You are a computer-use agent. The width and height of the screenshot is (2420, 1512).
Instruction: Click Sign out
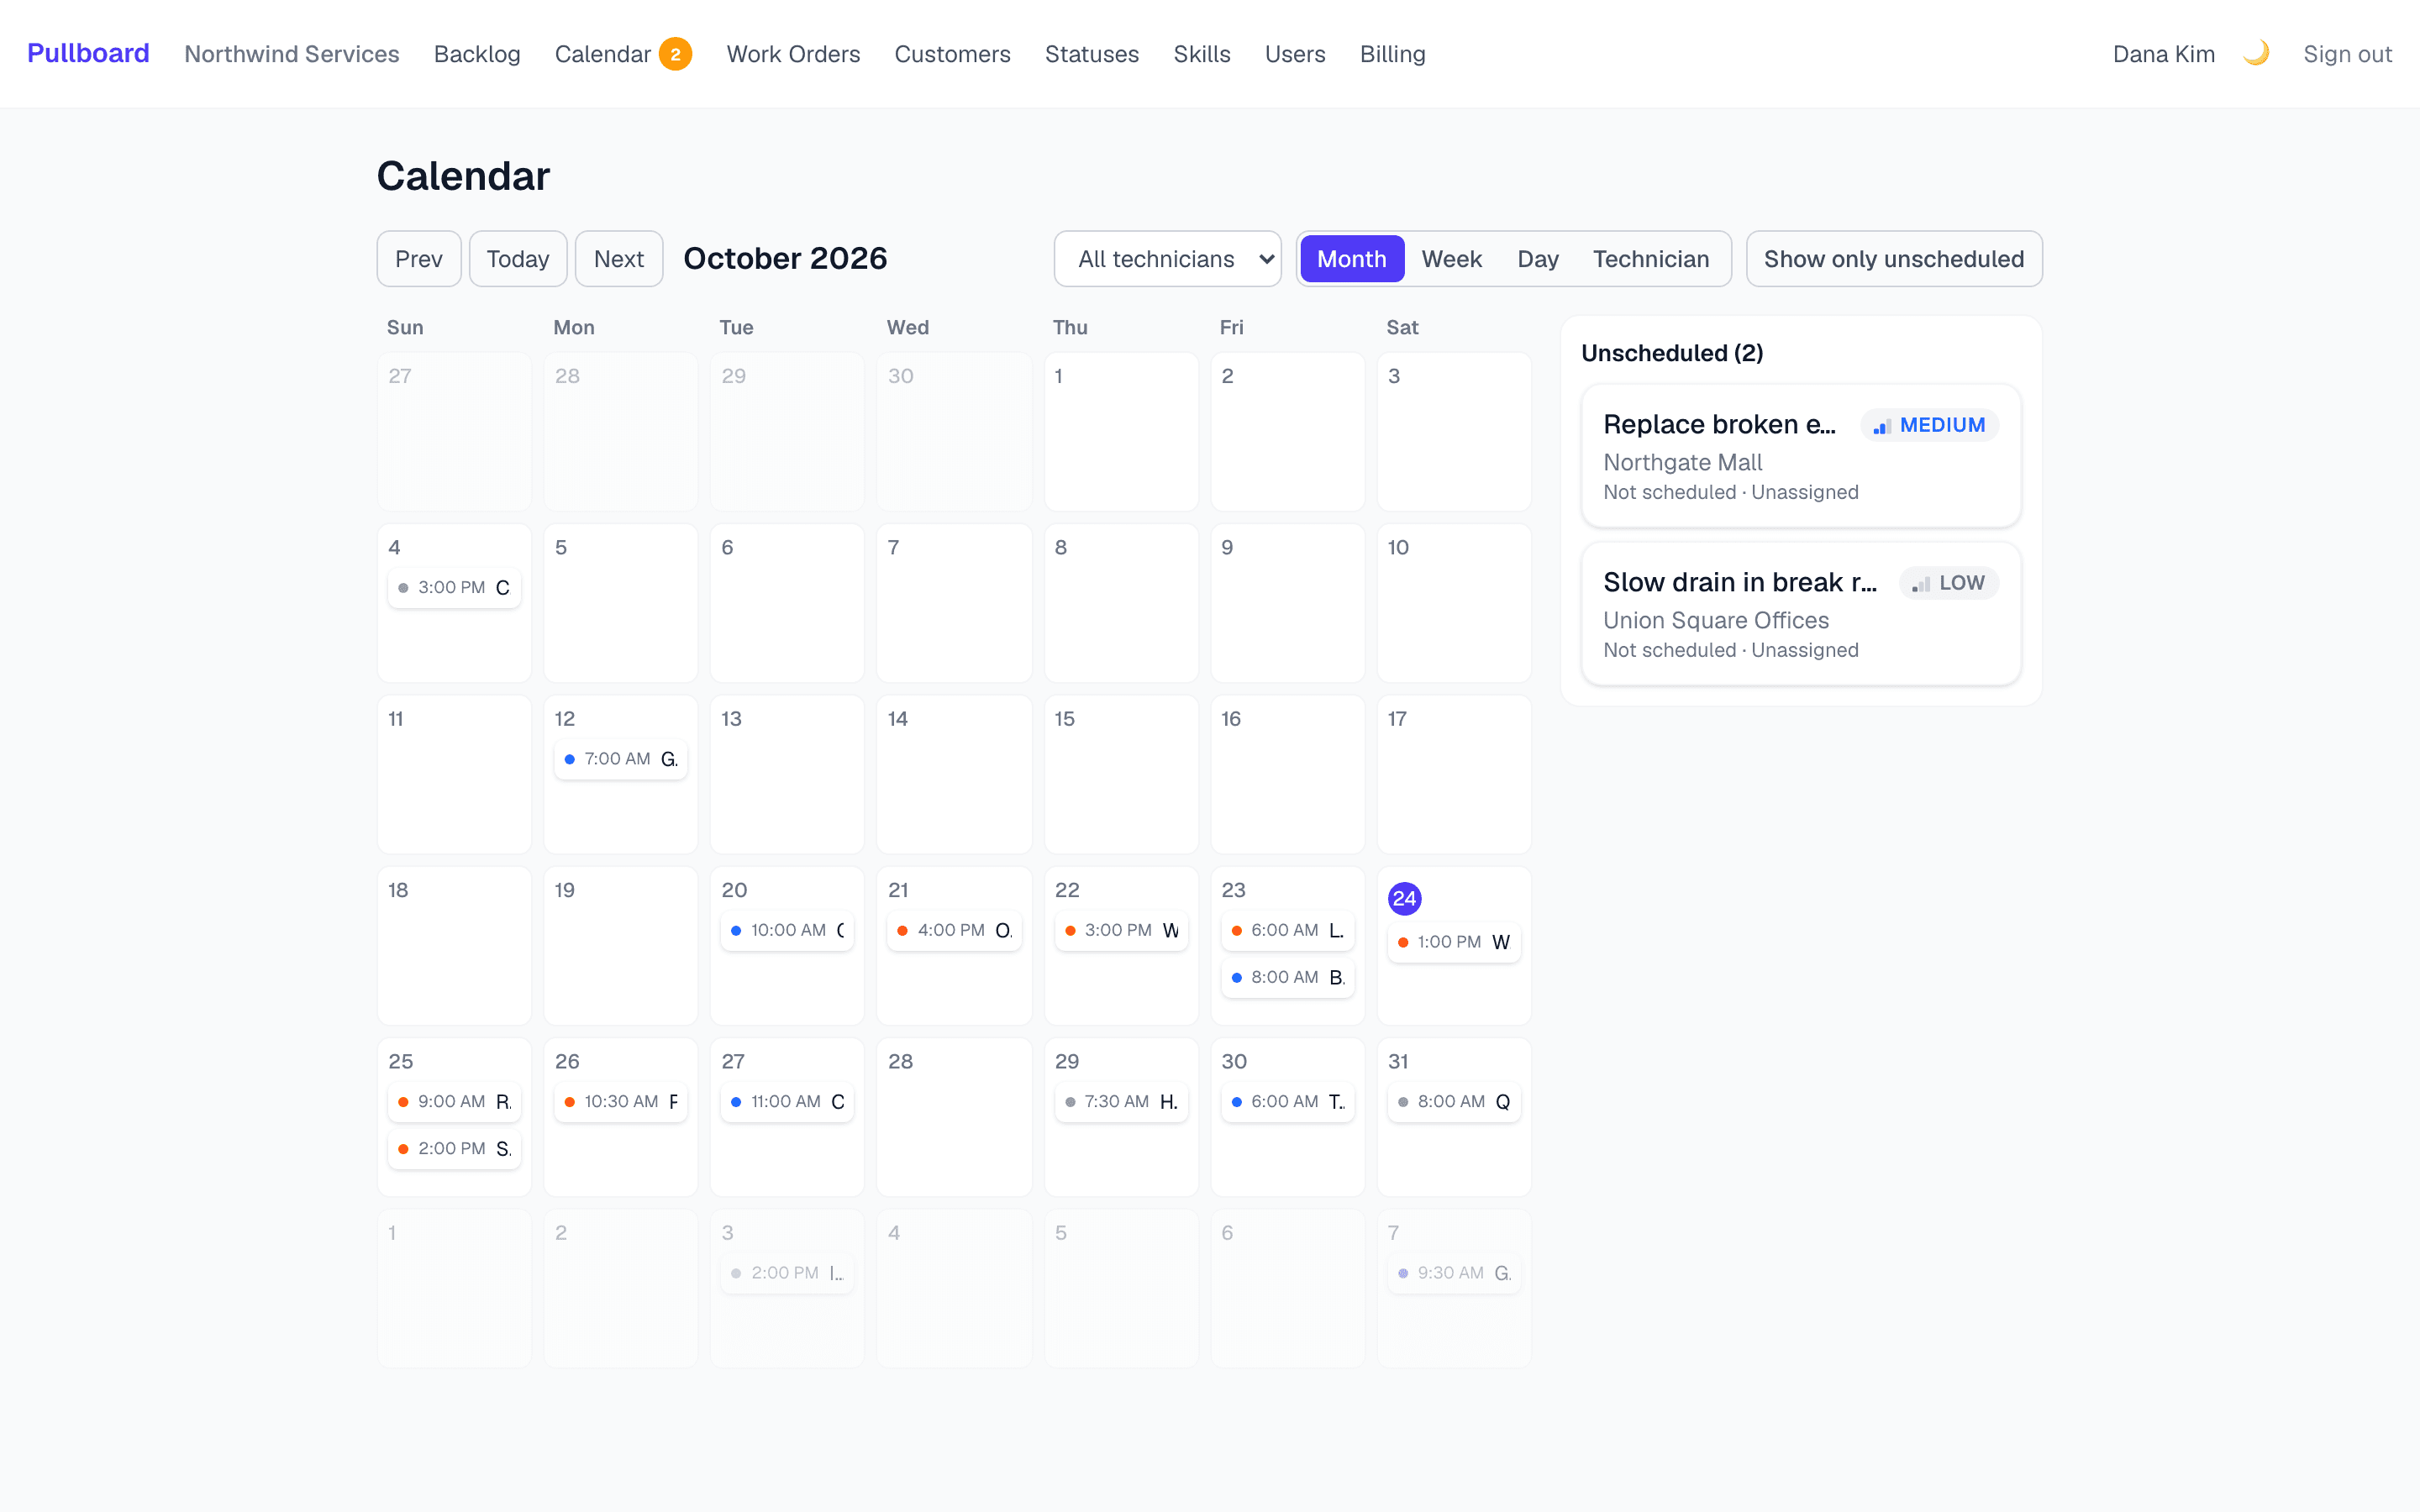coord(2347,54)
